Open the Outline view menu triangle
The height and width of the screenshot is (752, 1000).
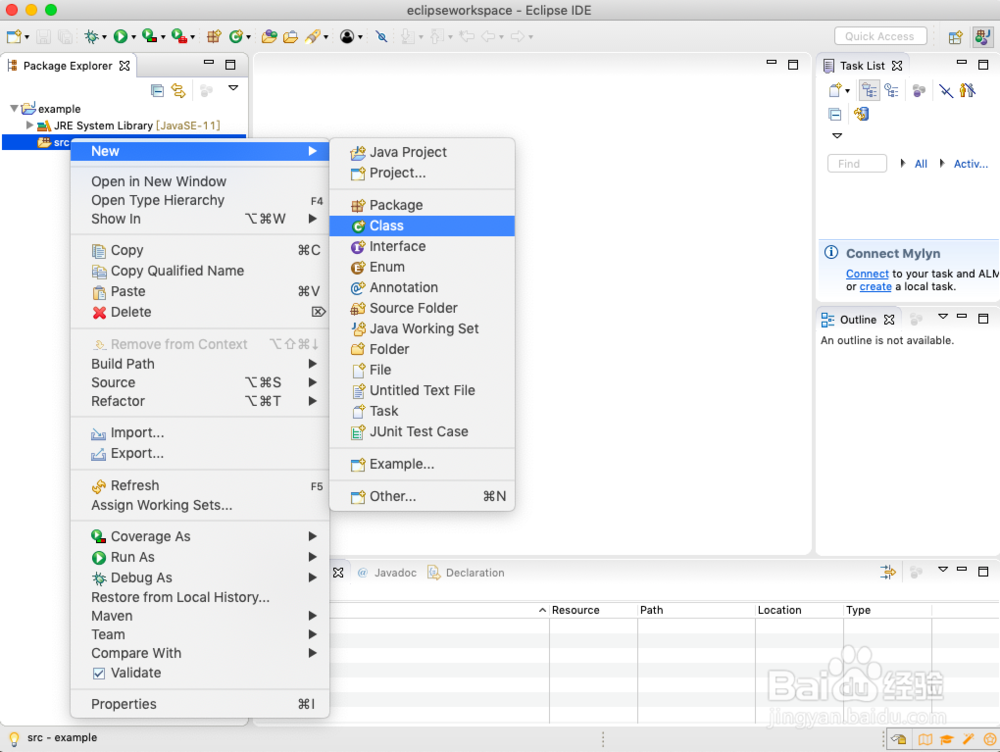(943, 316)
